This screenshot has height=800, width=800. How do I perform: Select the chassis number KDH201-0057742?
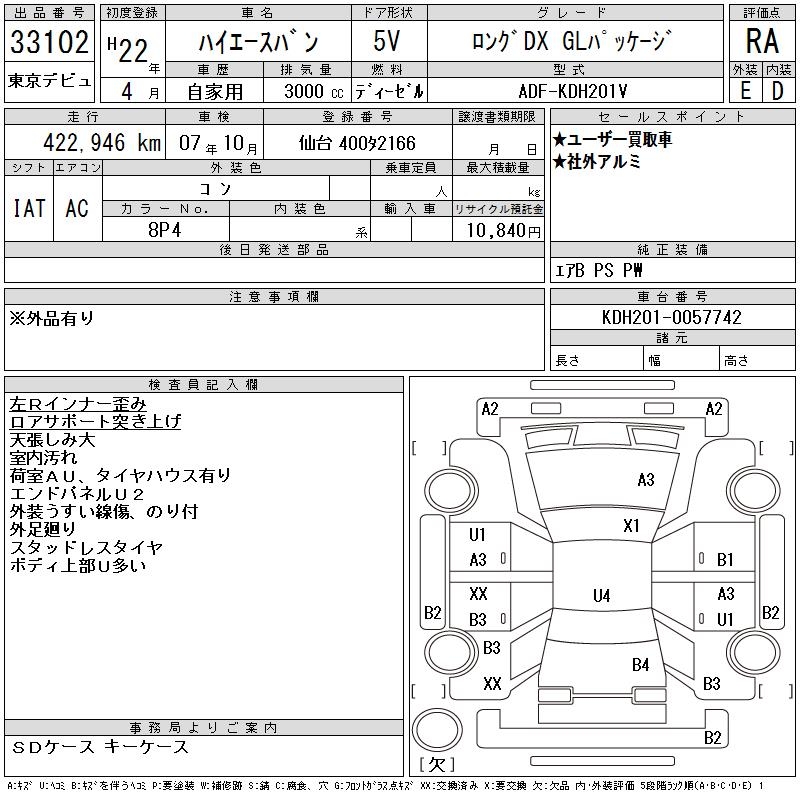pos(672,317)
